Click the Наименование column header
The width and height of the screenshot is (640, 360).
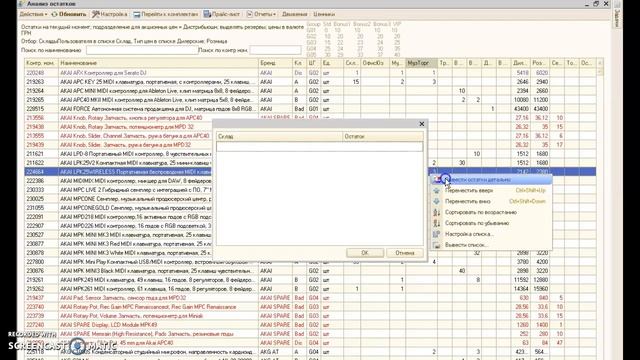(158, 63)
